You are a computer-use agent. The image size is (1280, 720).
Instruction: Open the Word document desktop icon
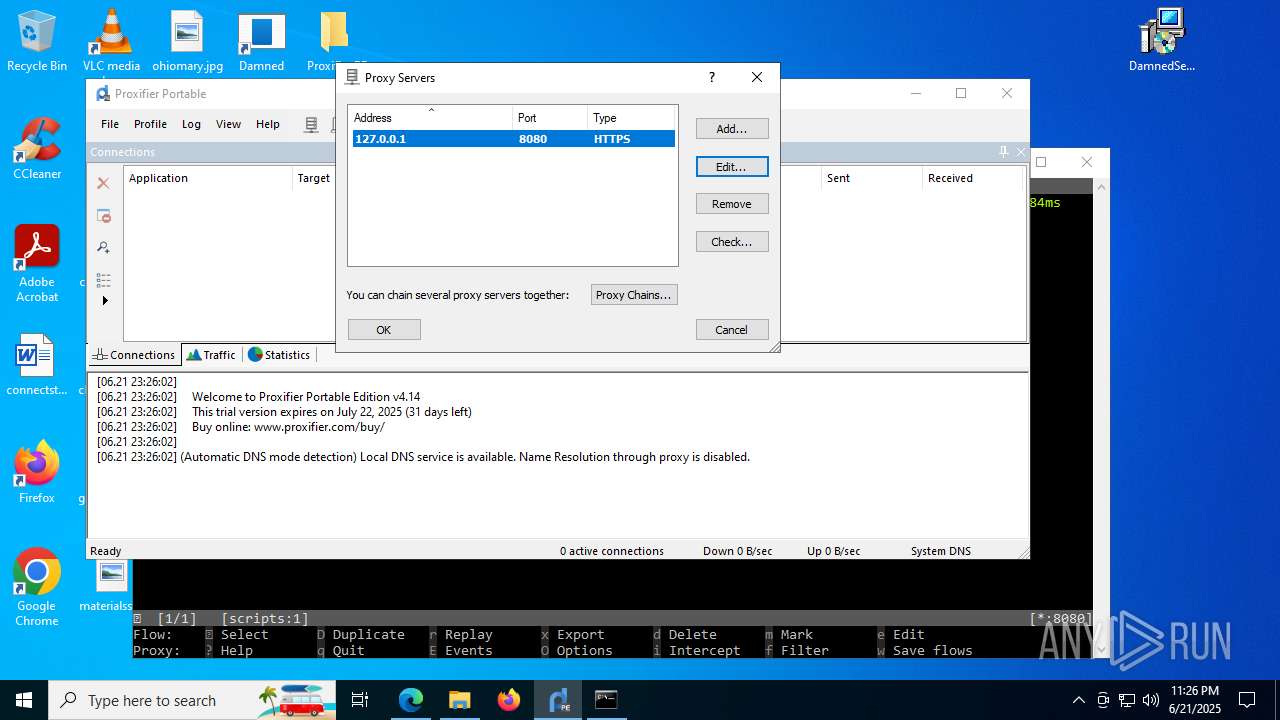(37, 364)
